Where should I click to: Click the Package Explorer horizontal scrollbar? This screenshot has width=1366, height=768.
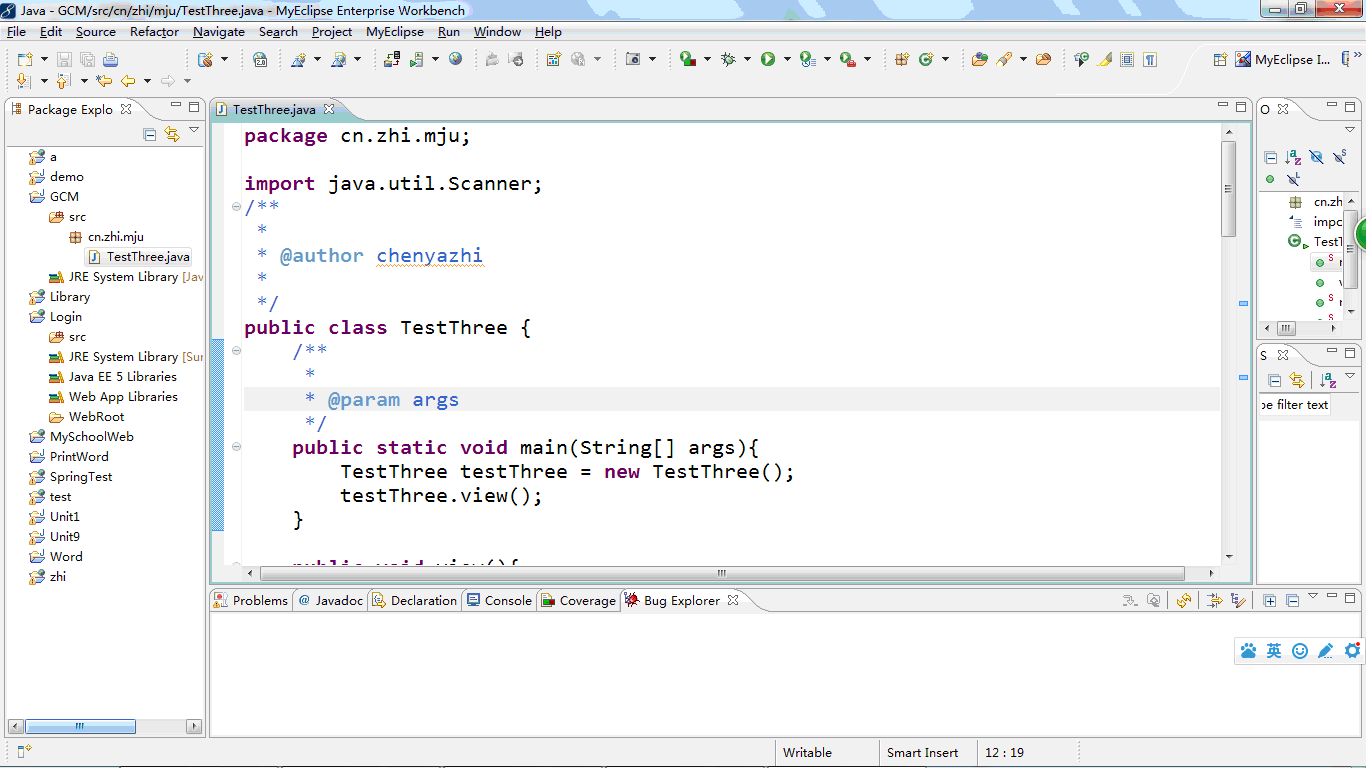coord(80,726)
